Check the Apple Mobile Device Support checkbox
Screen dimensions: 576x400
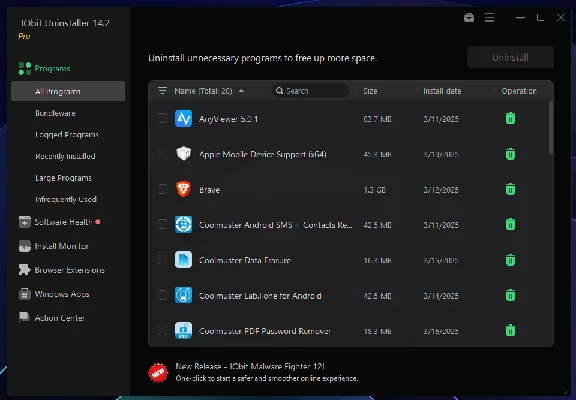(162, 154)
